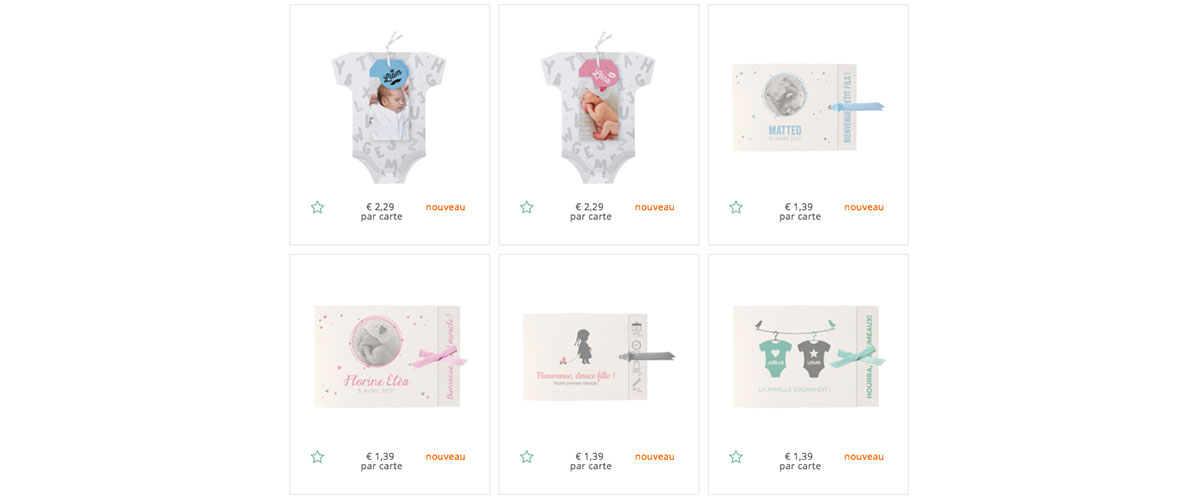Click the nouveau label on Matteo card

click(x=864, y=207)
